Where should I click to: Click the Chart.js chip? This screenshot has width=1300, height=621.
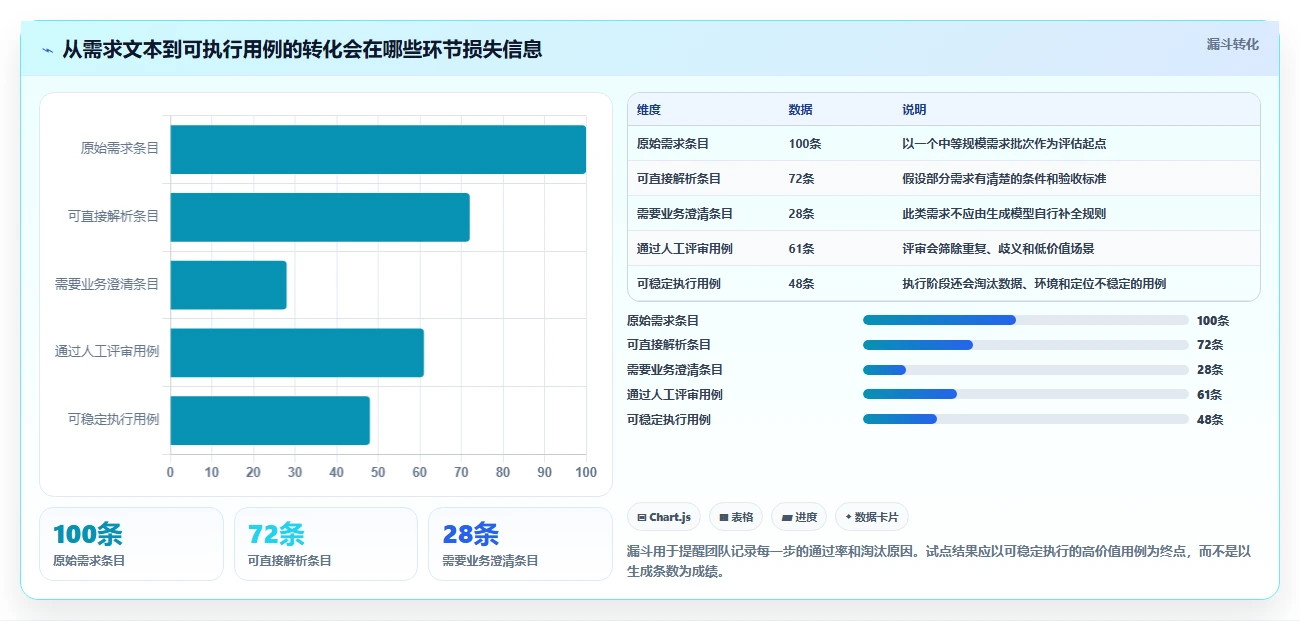pyautogui.click(x=664, y=517)
